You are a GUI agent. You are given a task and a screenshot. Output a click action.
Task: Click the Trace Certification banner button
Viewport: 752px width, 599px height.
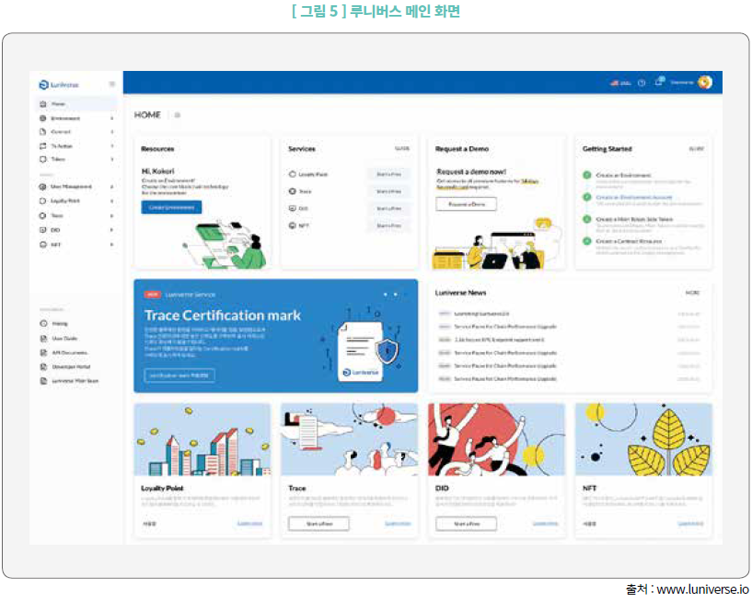coord(179,376)
